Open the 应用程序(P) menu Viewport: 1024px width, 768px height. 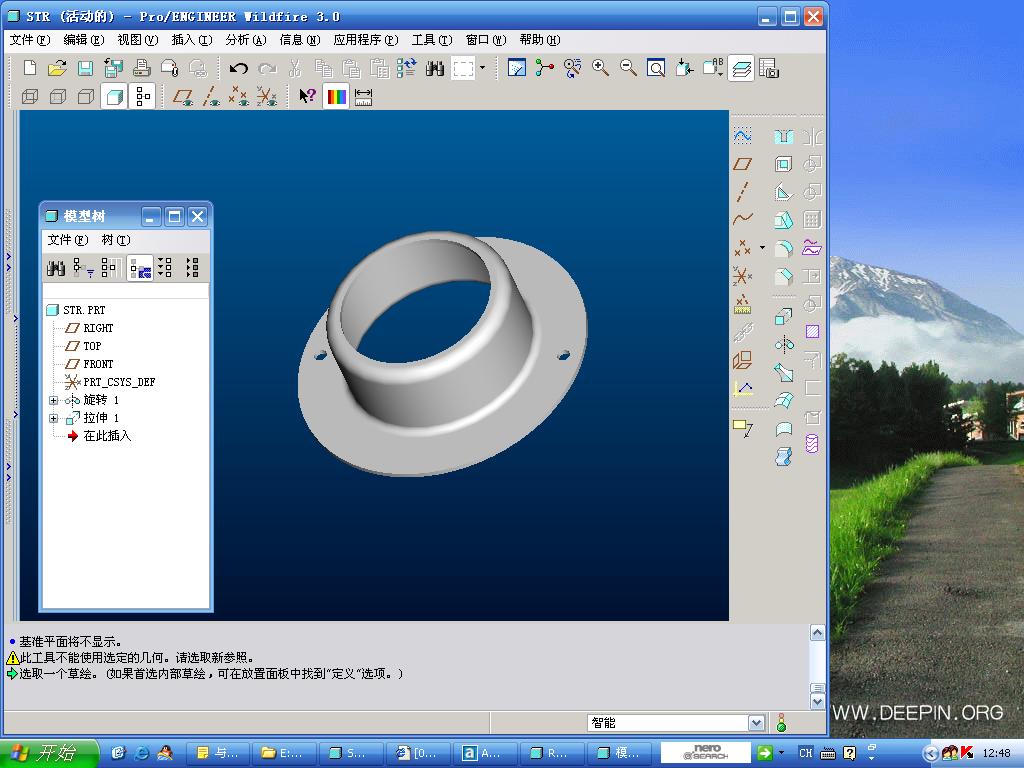tap(365, 40)
